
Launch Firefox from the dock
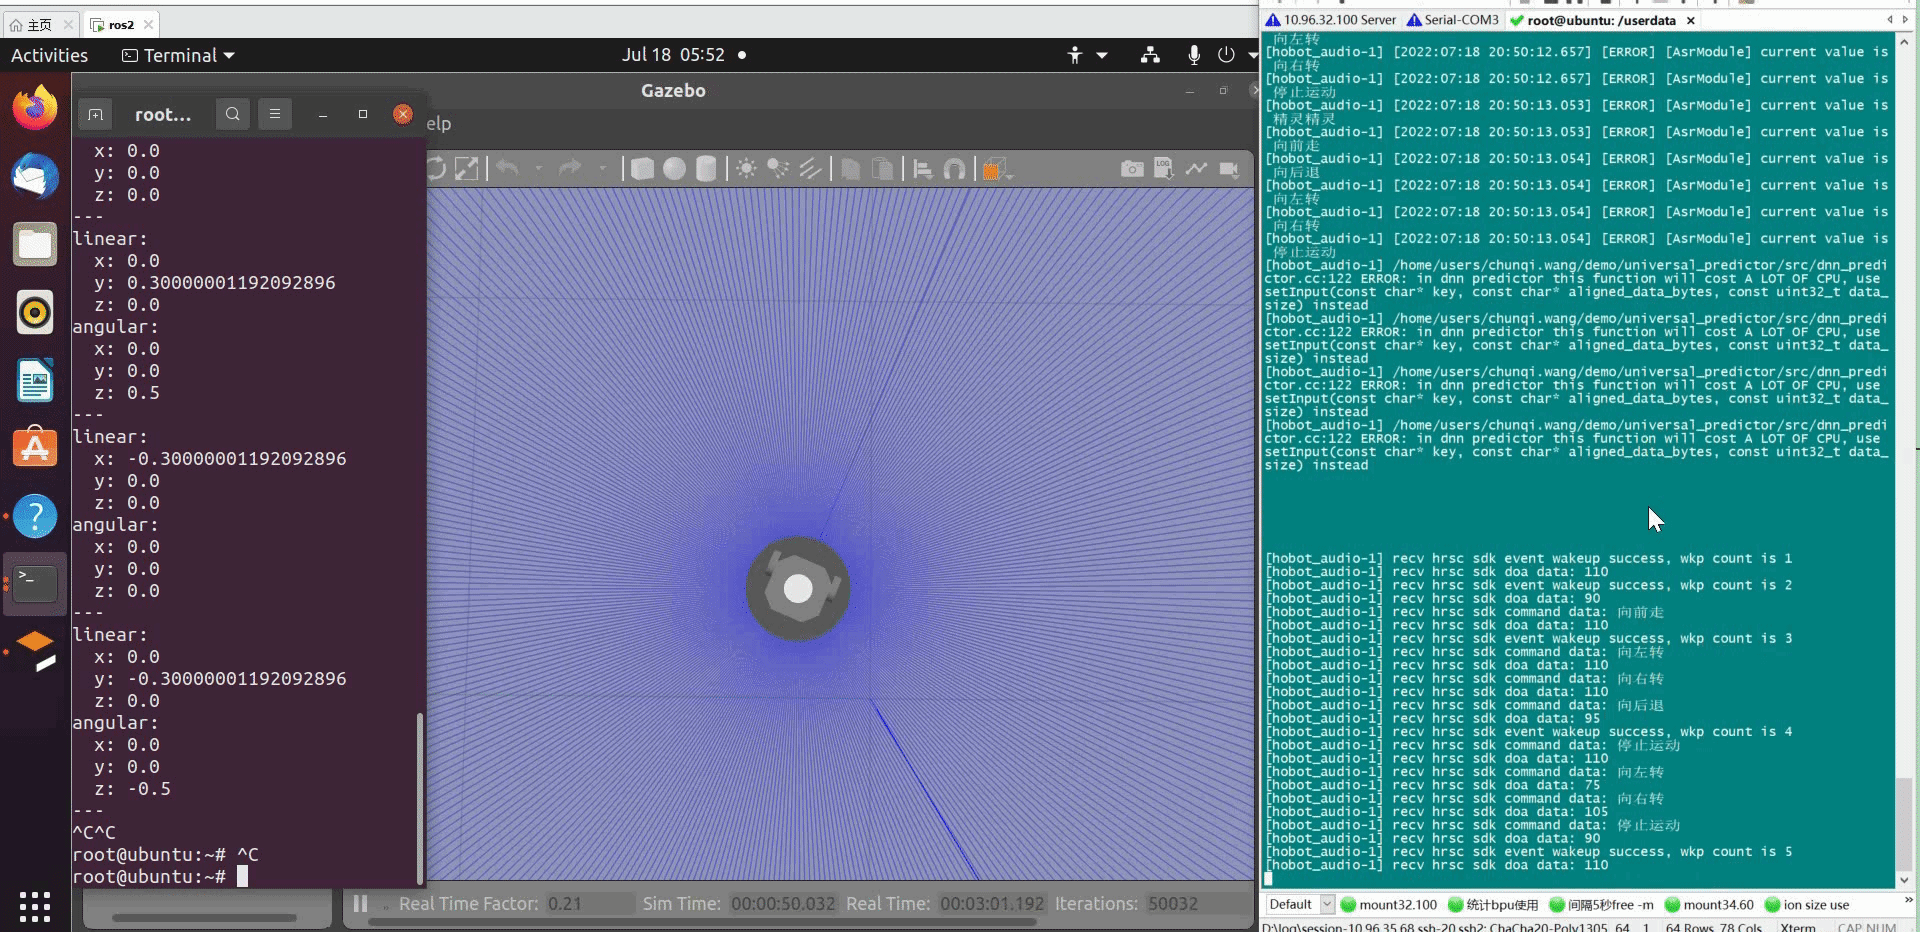click(35, 108)
